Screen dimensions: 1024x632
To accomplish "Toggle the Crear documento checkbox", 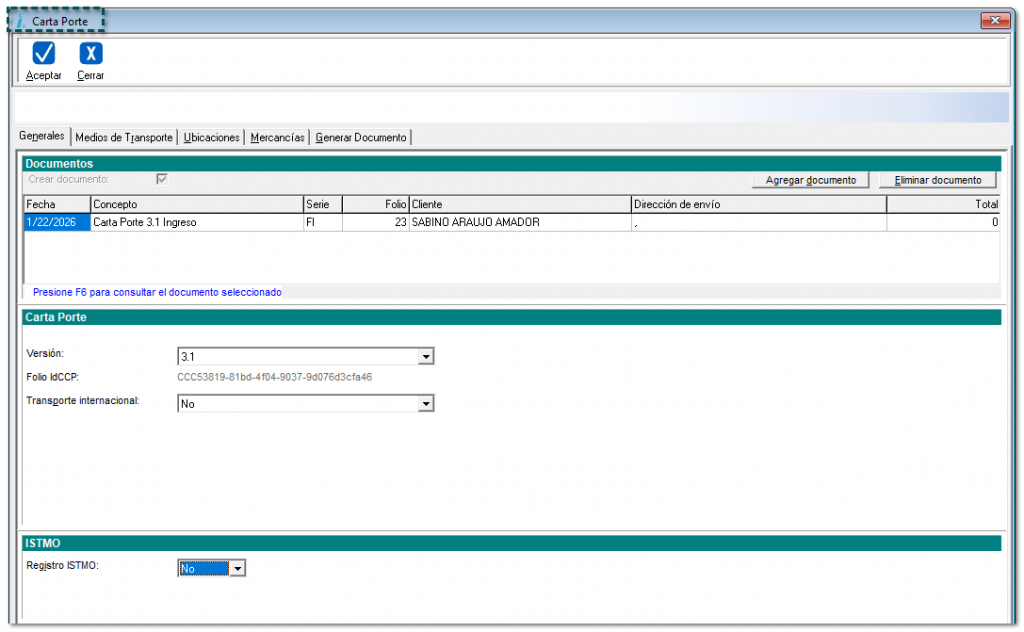I will [161, 179].
